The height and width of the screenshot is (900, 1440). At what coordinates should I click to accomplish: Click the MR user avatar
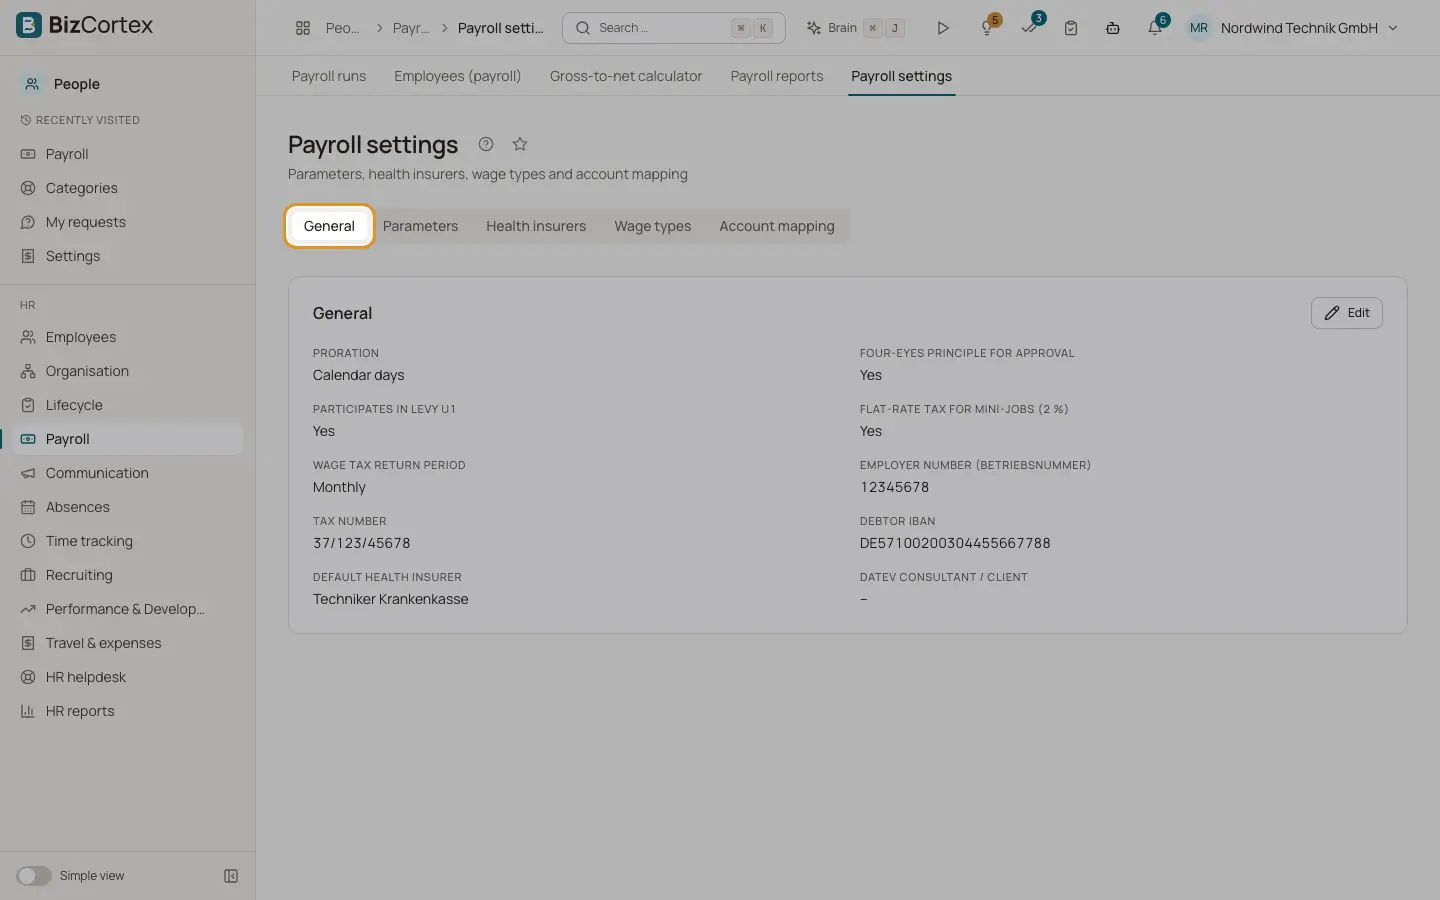[1198, 28]
